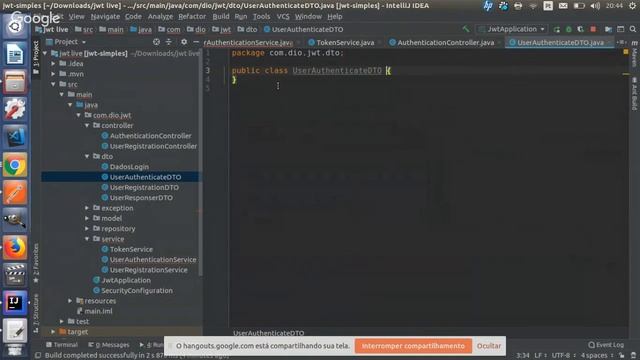Open Search Everywhere magnifier icon
Image resolution: width=640 pixels, height=360 pixels.
633,29
